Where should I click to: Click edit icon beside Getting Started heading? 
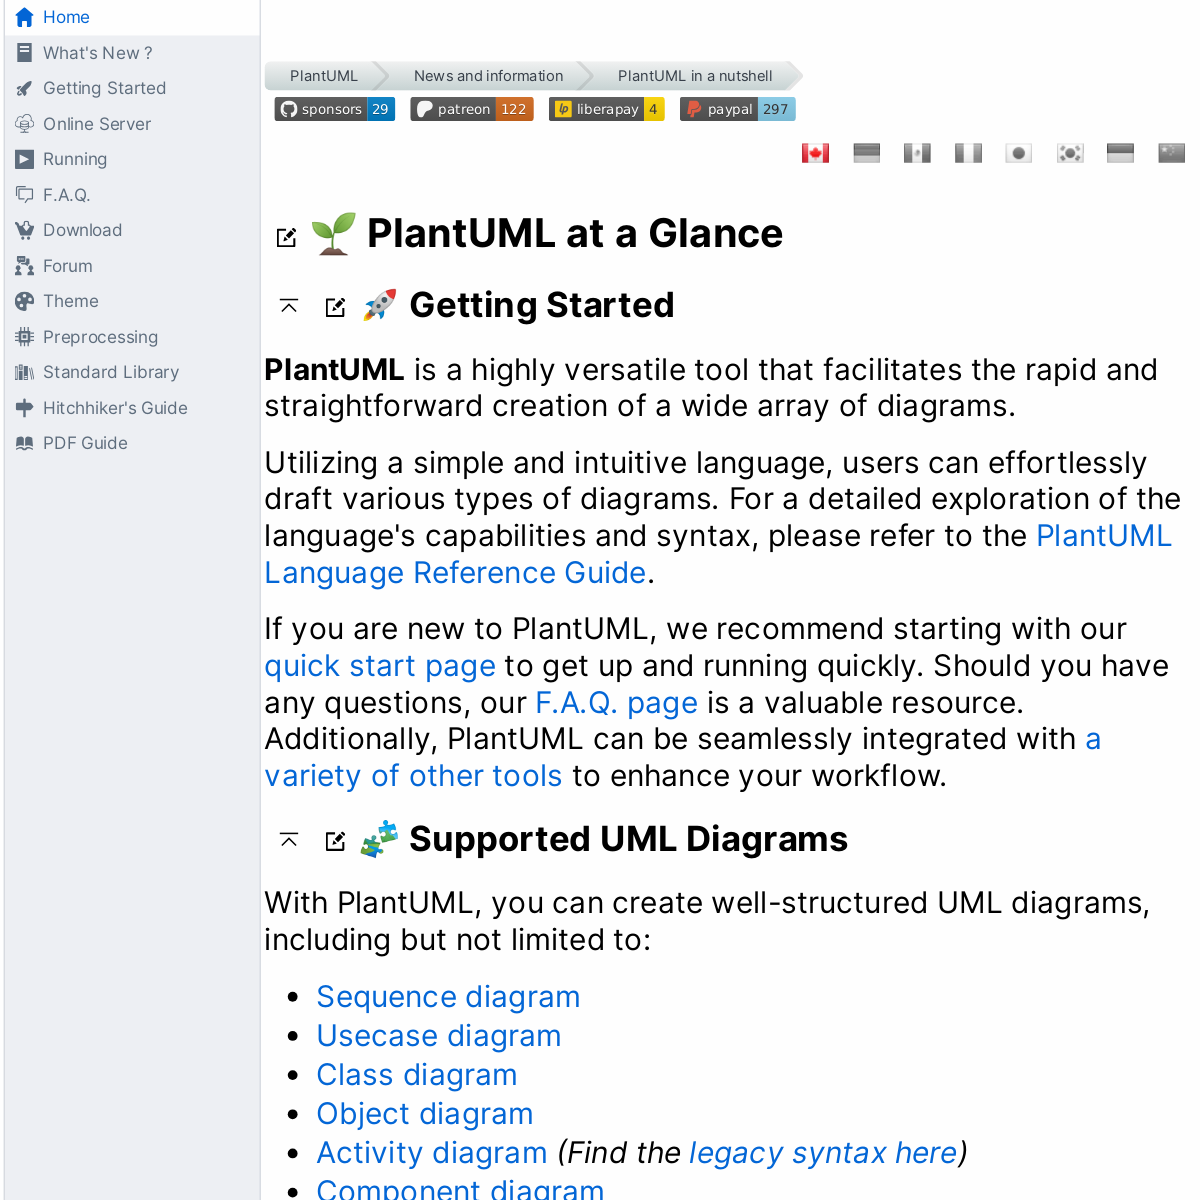coord(336,307)
